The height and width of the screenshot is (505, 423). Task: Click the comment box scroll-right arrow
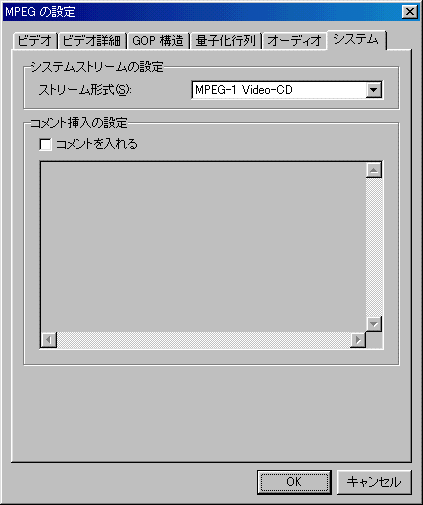tap(358, 340)
